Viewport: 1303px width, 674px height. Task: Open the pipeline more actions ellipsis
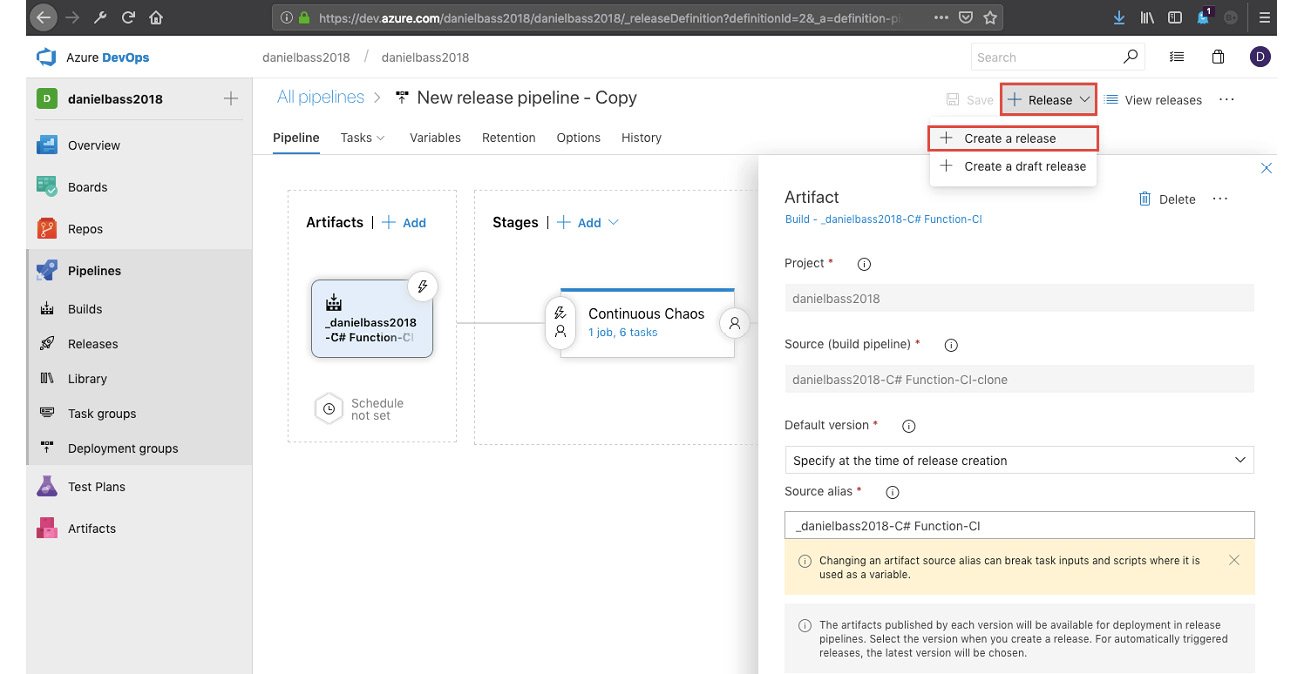tap(1227, 100)
